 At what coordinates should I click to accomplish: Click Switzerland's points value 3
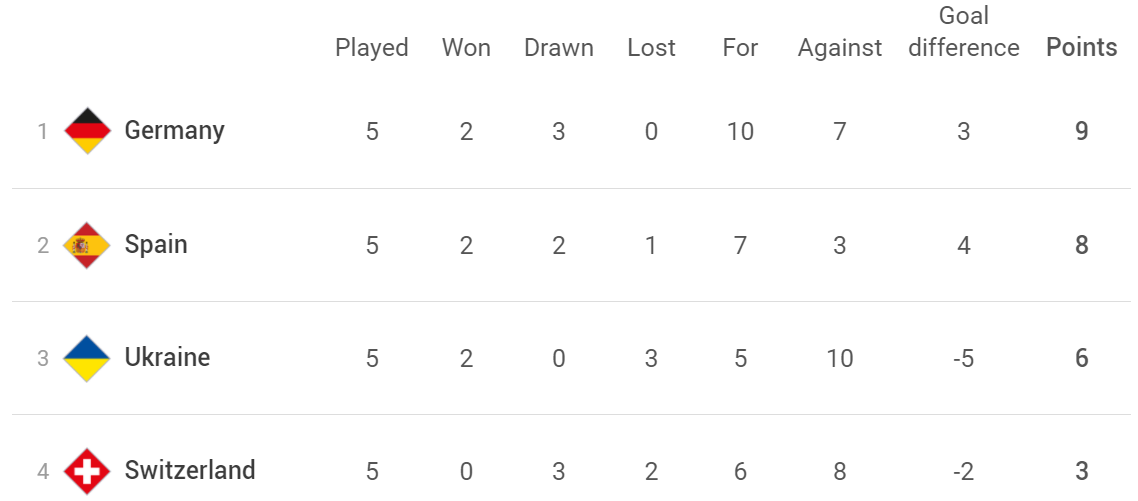point(1081,471)
